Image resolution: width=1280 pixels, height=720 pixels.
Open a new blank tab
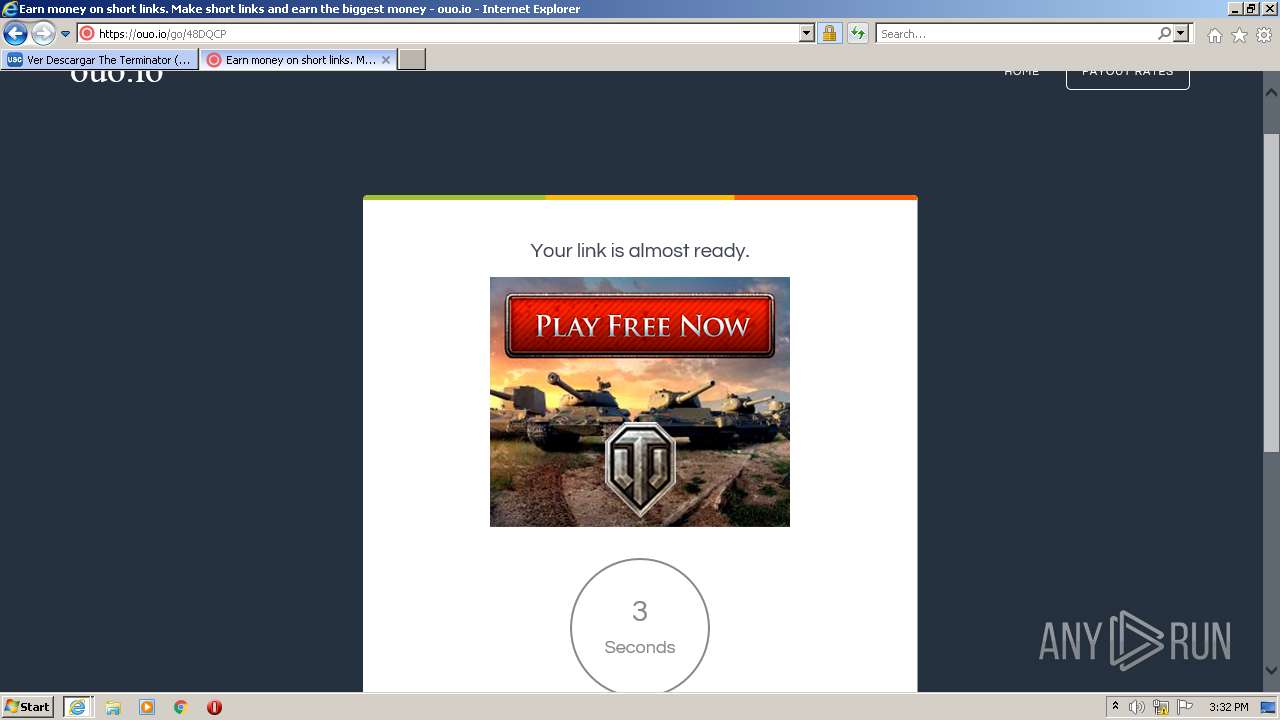[412, 60]
